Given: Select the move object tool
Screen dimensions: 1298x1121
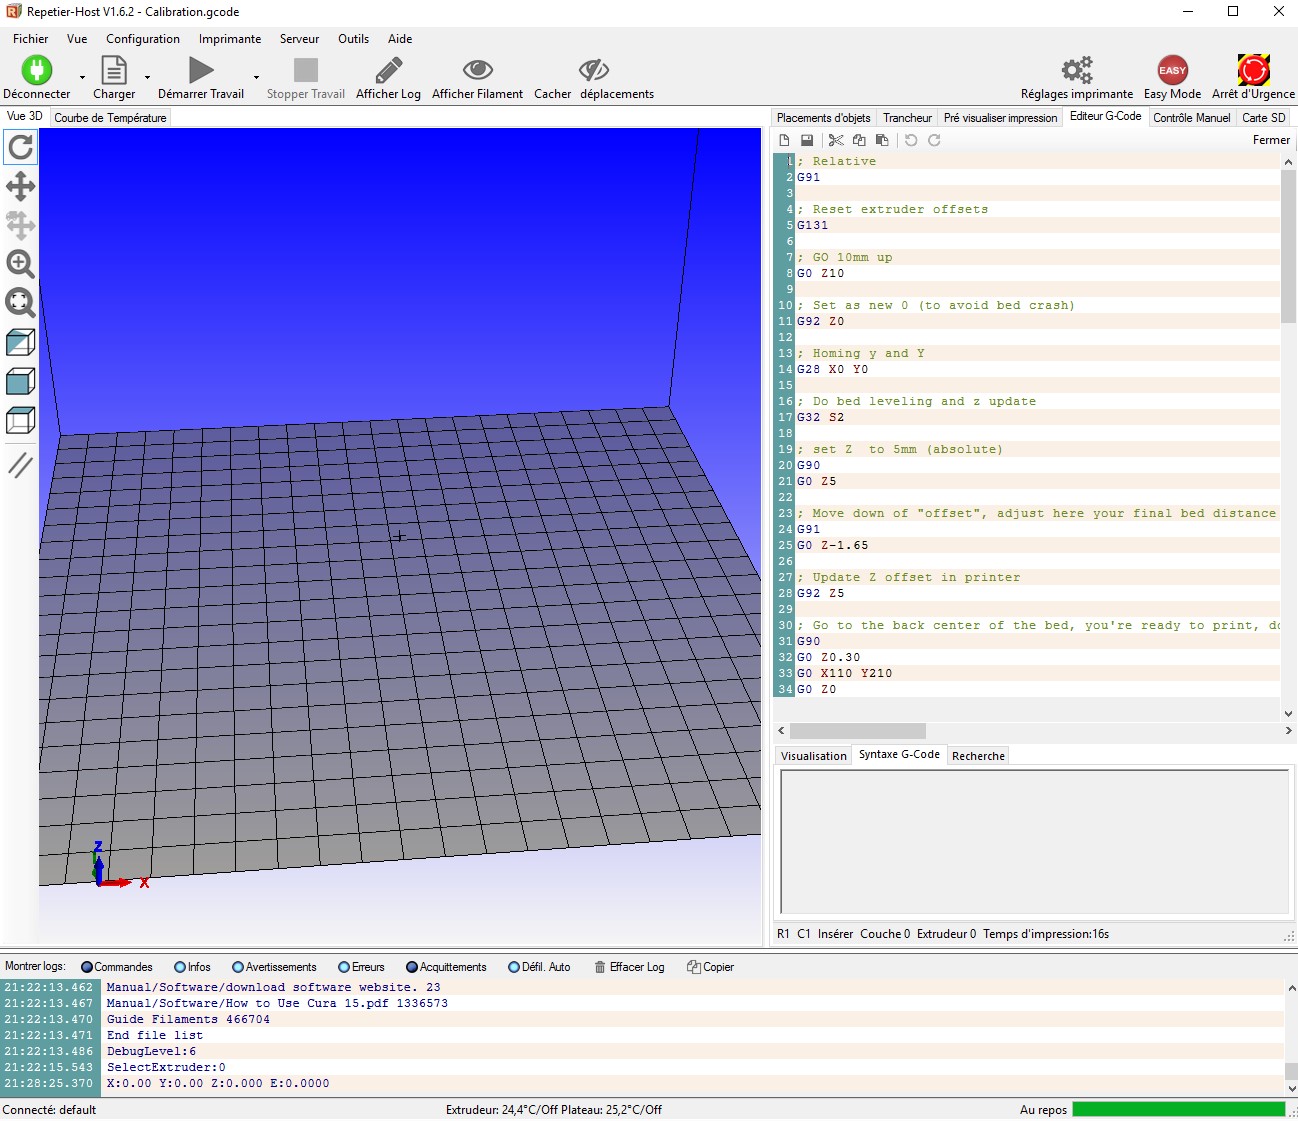Looking at the screenshot, I should (x=21, y=225).
